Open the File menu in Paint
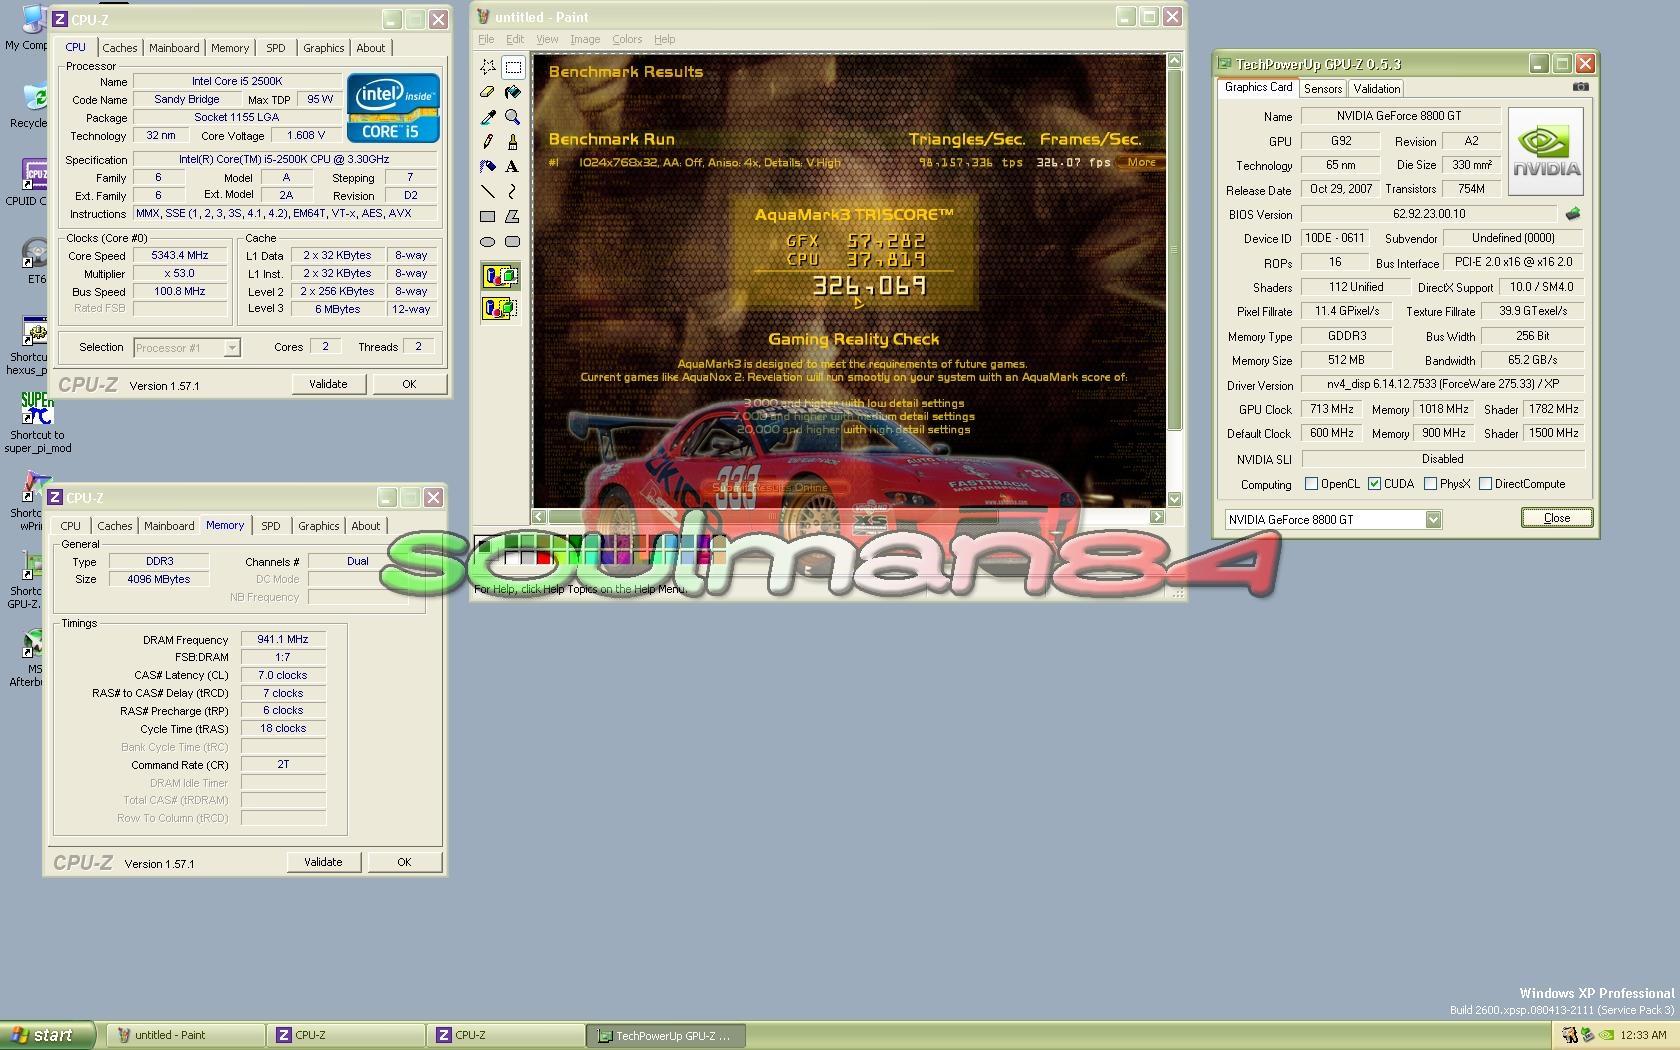 point(486,39)
